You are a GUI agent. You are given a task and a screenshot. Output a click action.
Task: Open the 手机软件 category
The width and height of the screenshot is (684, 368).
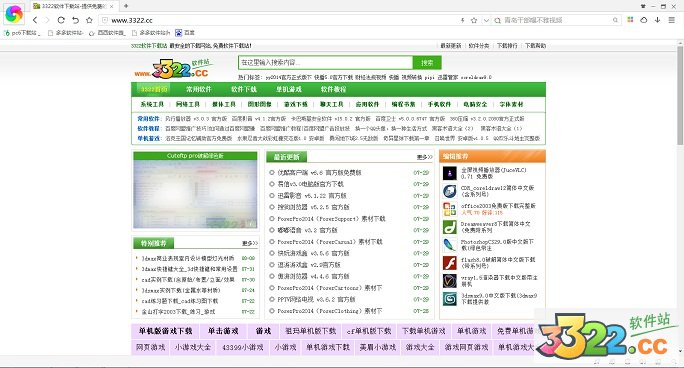point(439,104)
